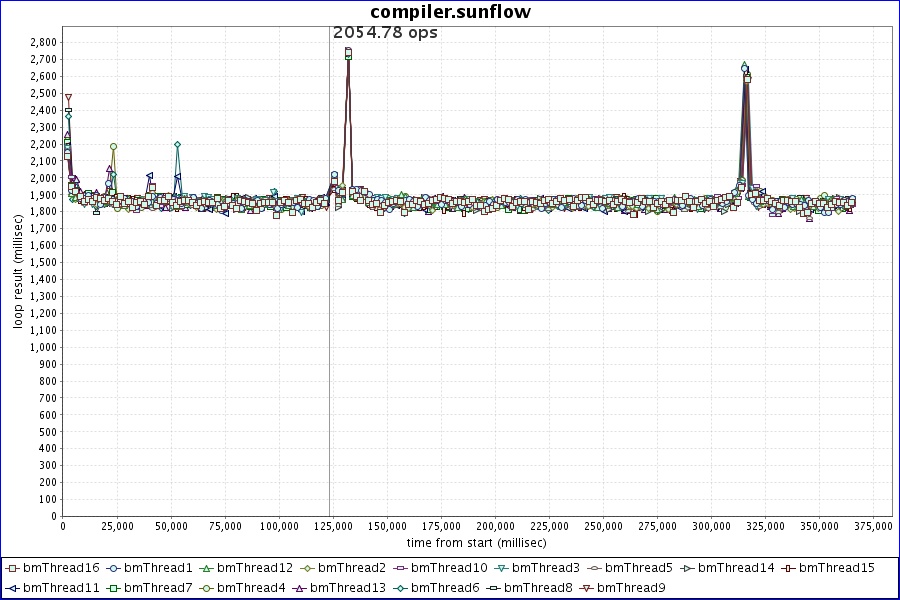
Task: Click the bmThread7 green square legend icon
Action: point(112,587)
